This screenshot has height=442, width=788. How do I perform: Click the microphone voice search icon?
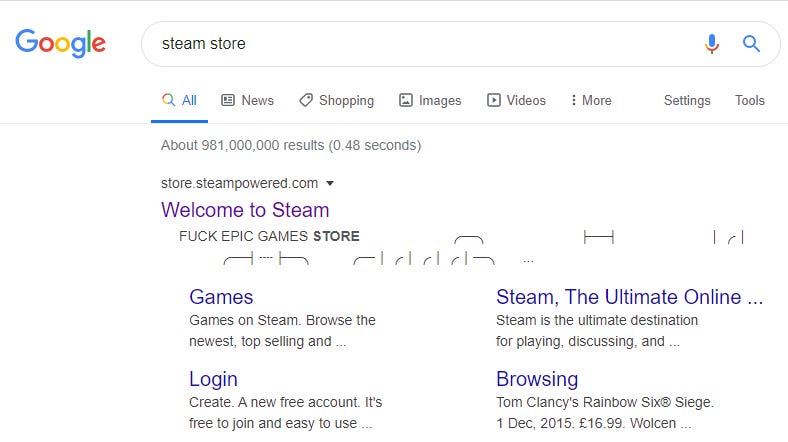point(712,44)
